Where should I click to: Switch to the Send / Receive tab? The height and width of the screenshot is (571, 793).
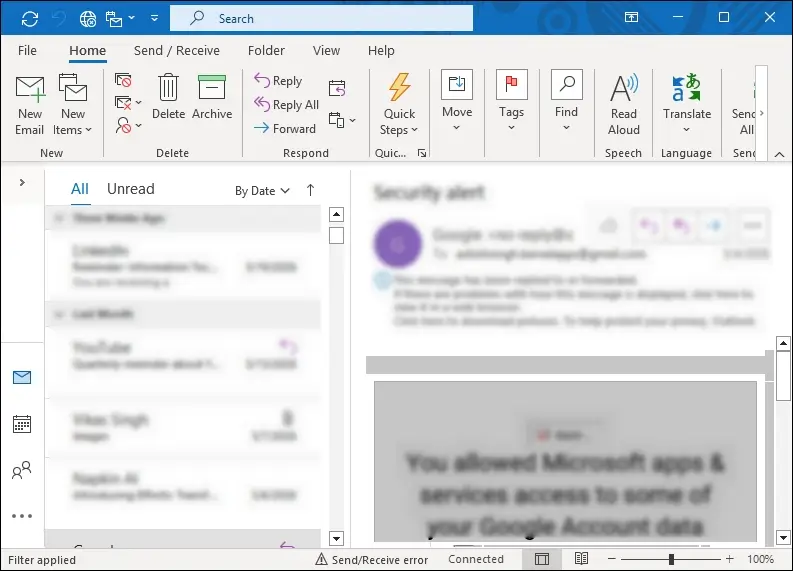click(x=177, y=51)
